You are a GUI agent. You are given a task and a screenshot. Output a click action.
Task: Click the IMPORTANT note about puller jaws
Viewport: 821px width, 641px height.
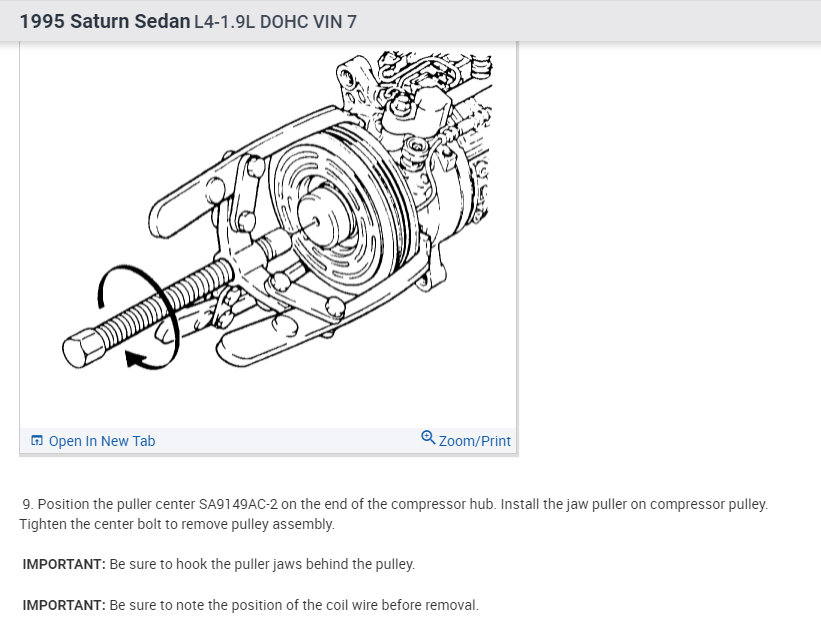coord(218,564)
